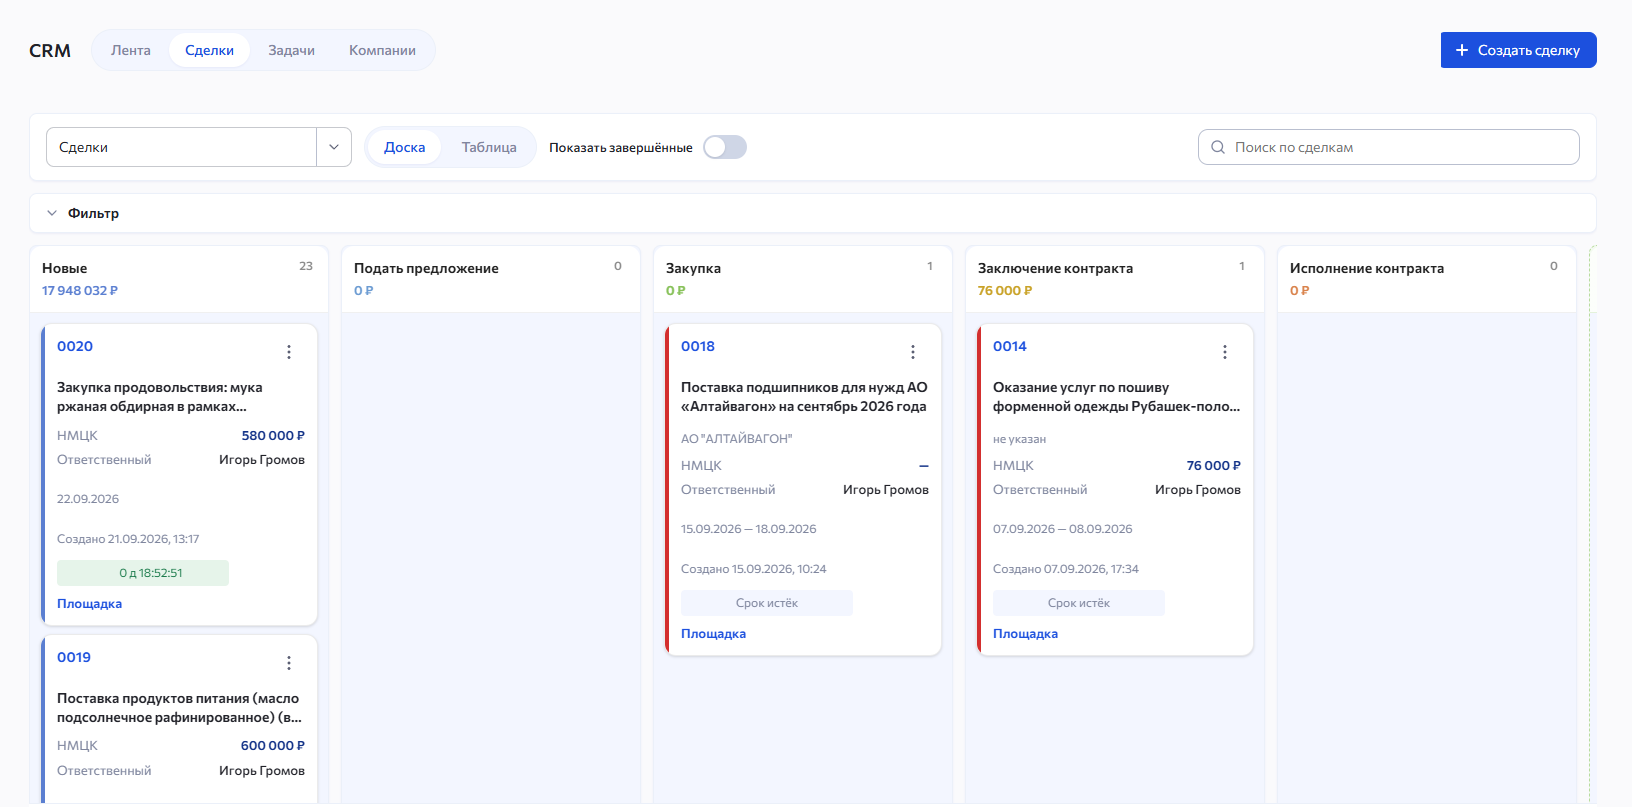Open the Площадка link on deal 0014
Screen dimensions: 1632x807
point(1026,634)
